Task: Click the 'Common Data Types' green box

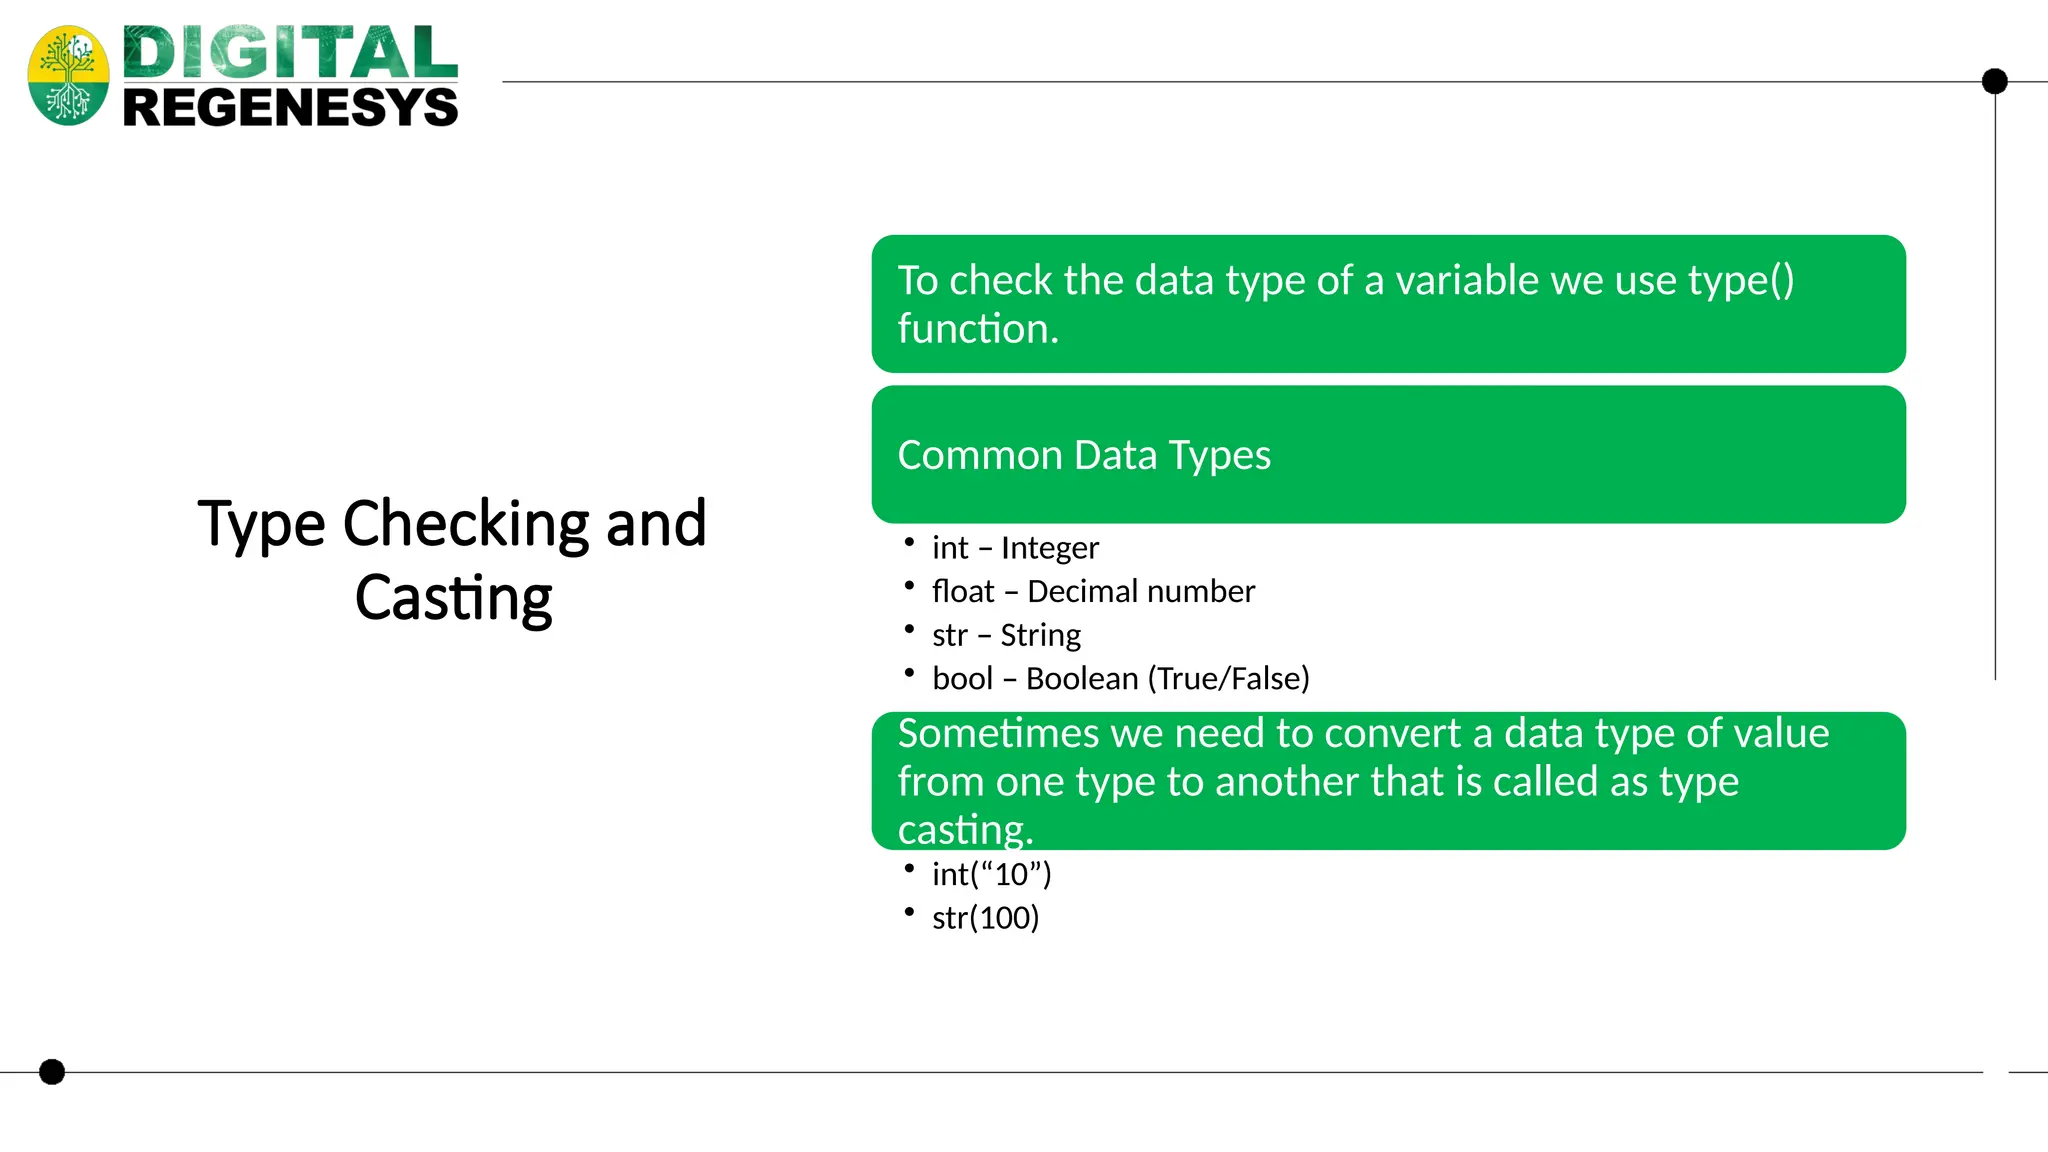Action: pyautogui.click(x=1388, y=454)
